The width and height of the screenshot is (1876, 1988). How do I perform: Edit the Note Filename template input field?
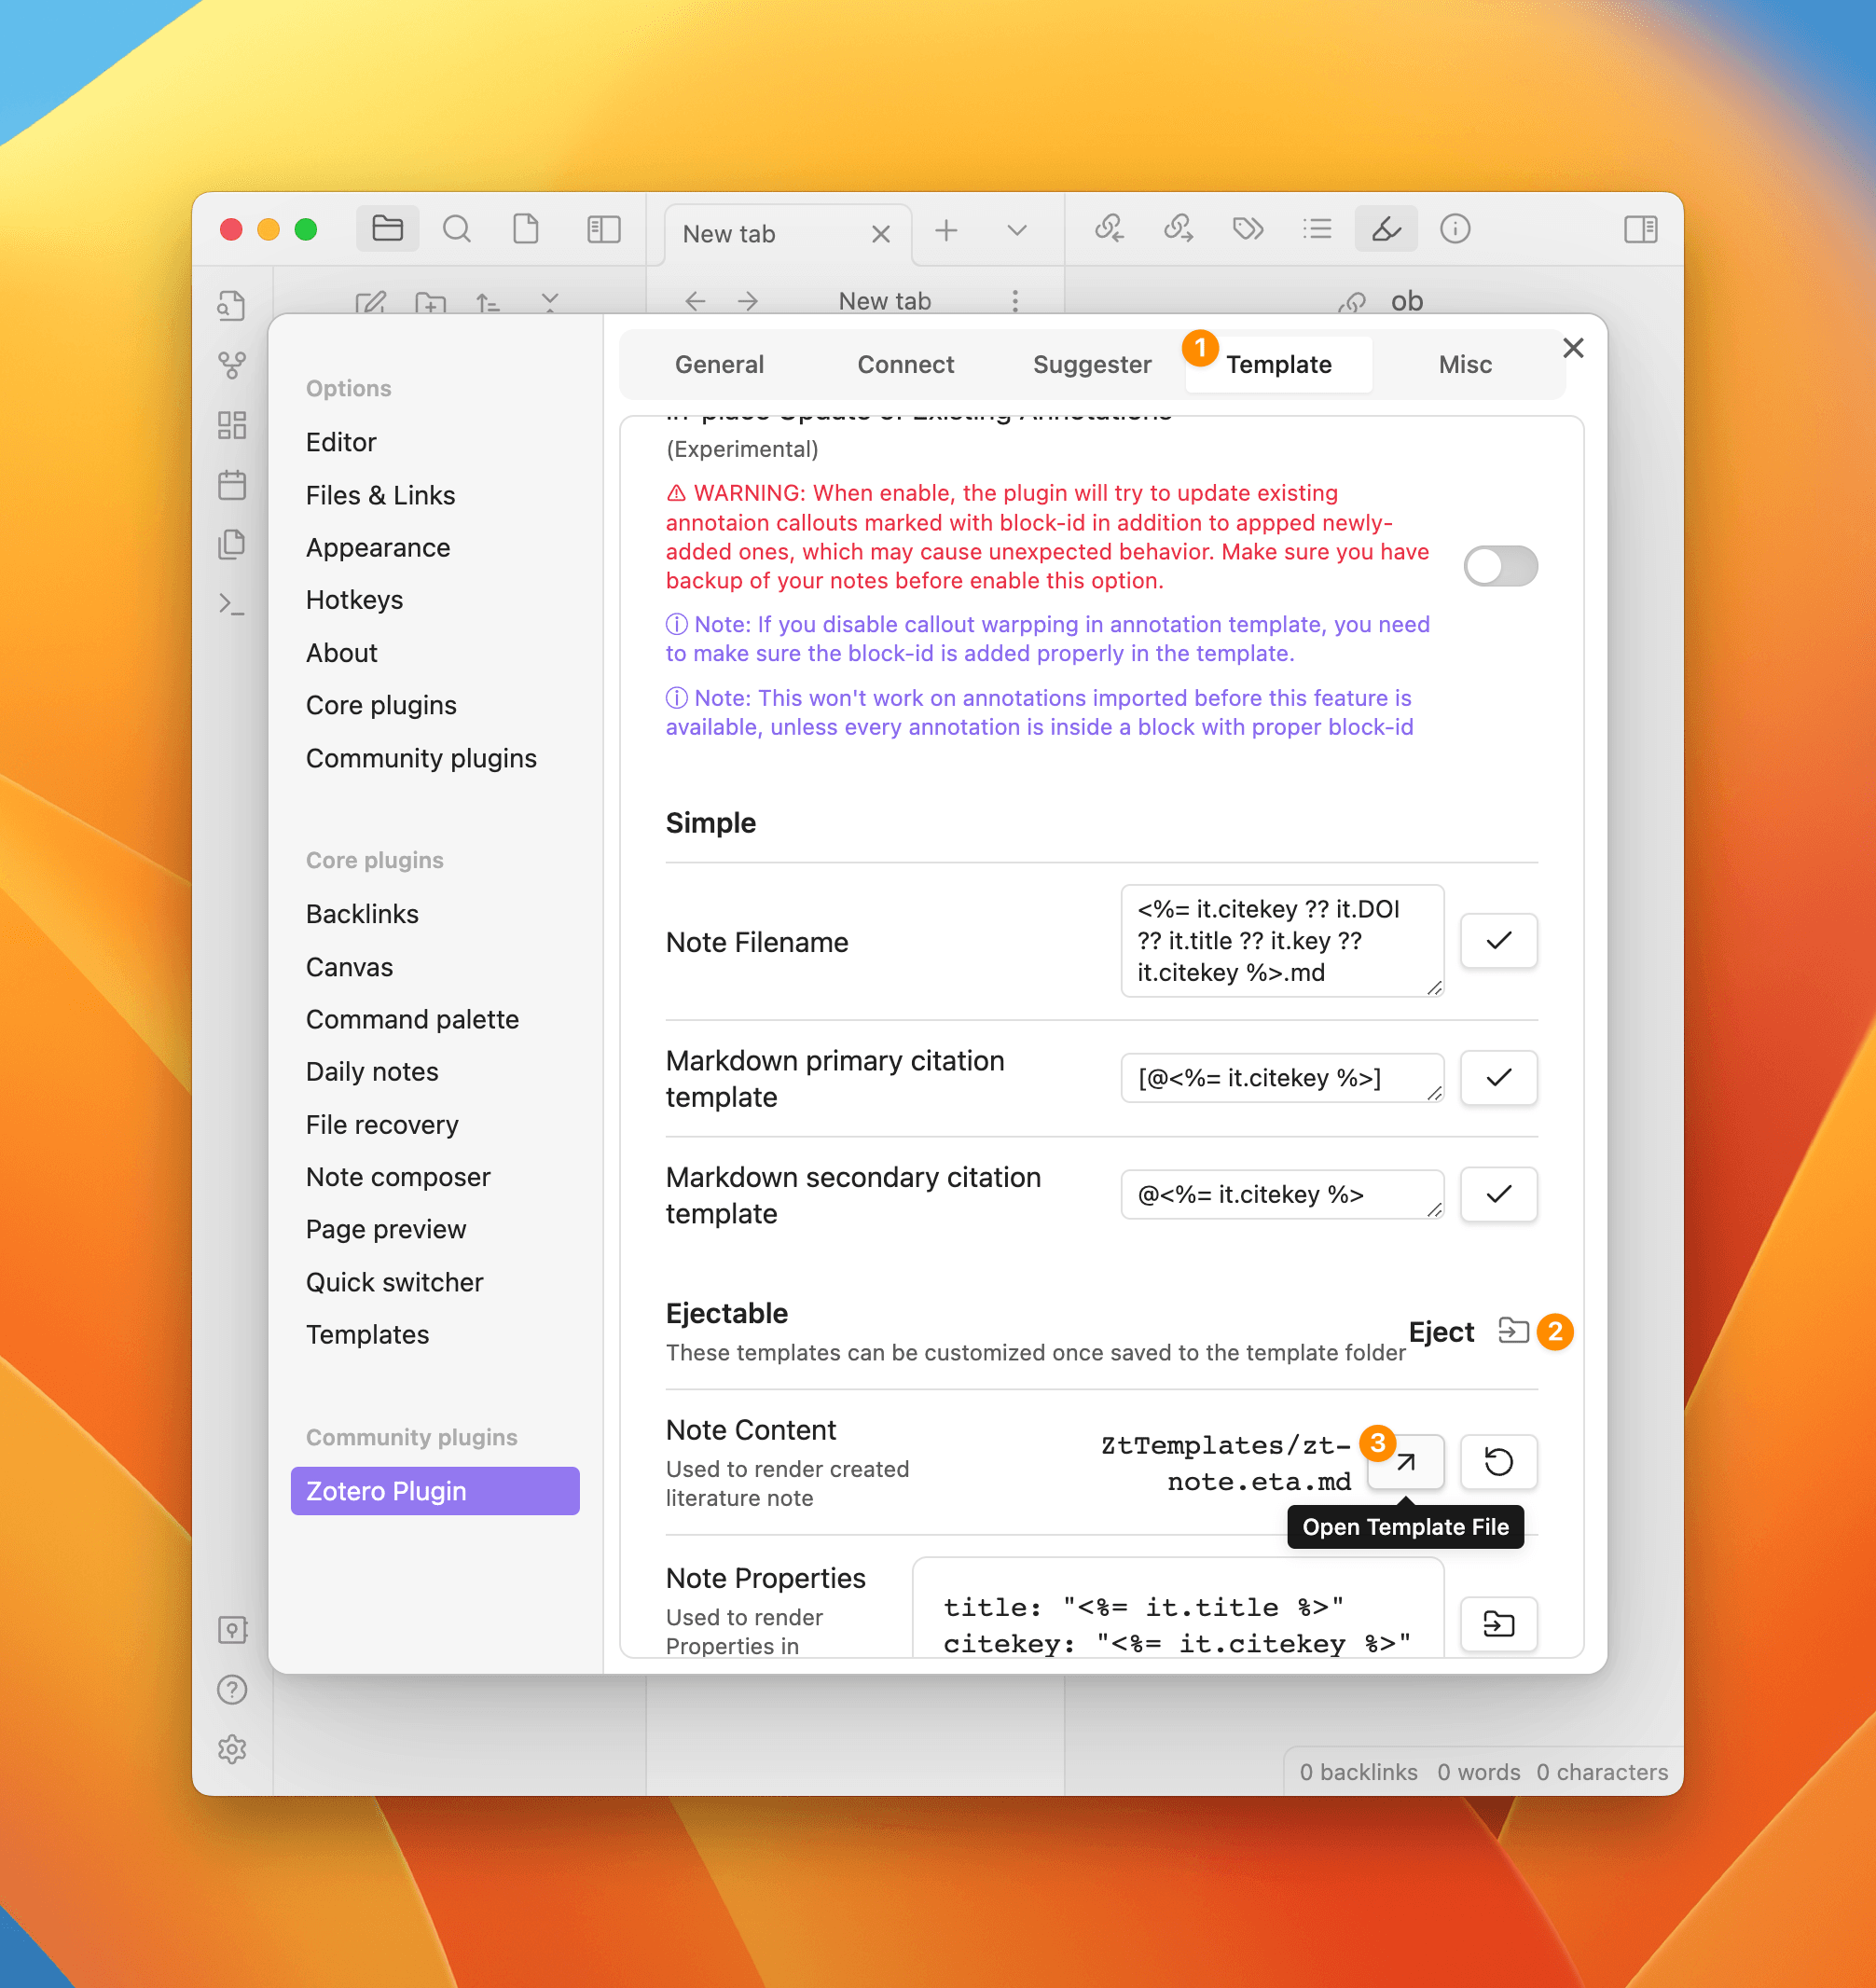click(x=1280, y=940)
